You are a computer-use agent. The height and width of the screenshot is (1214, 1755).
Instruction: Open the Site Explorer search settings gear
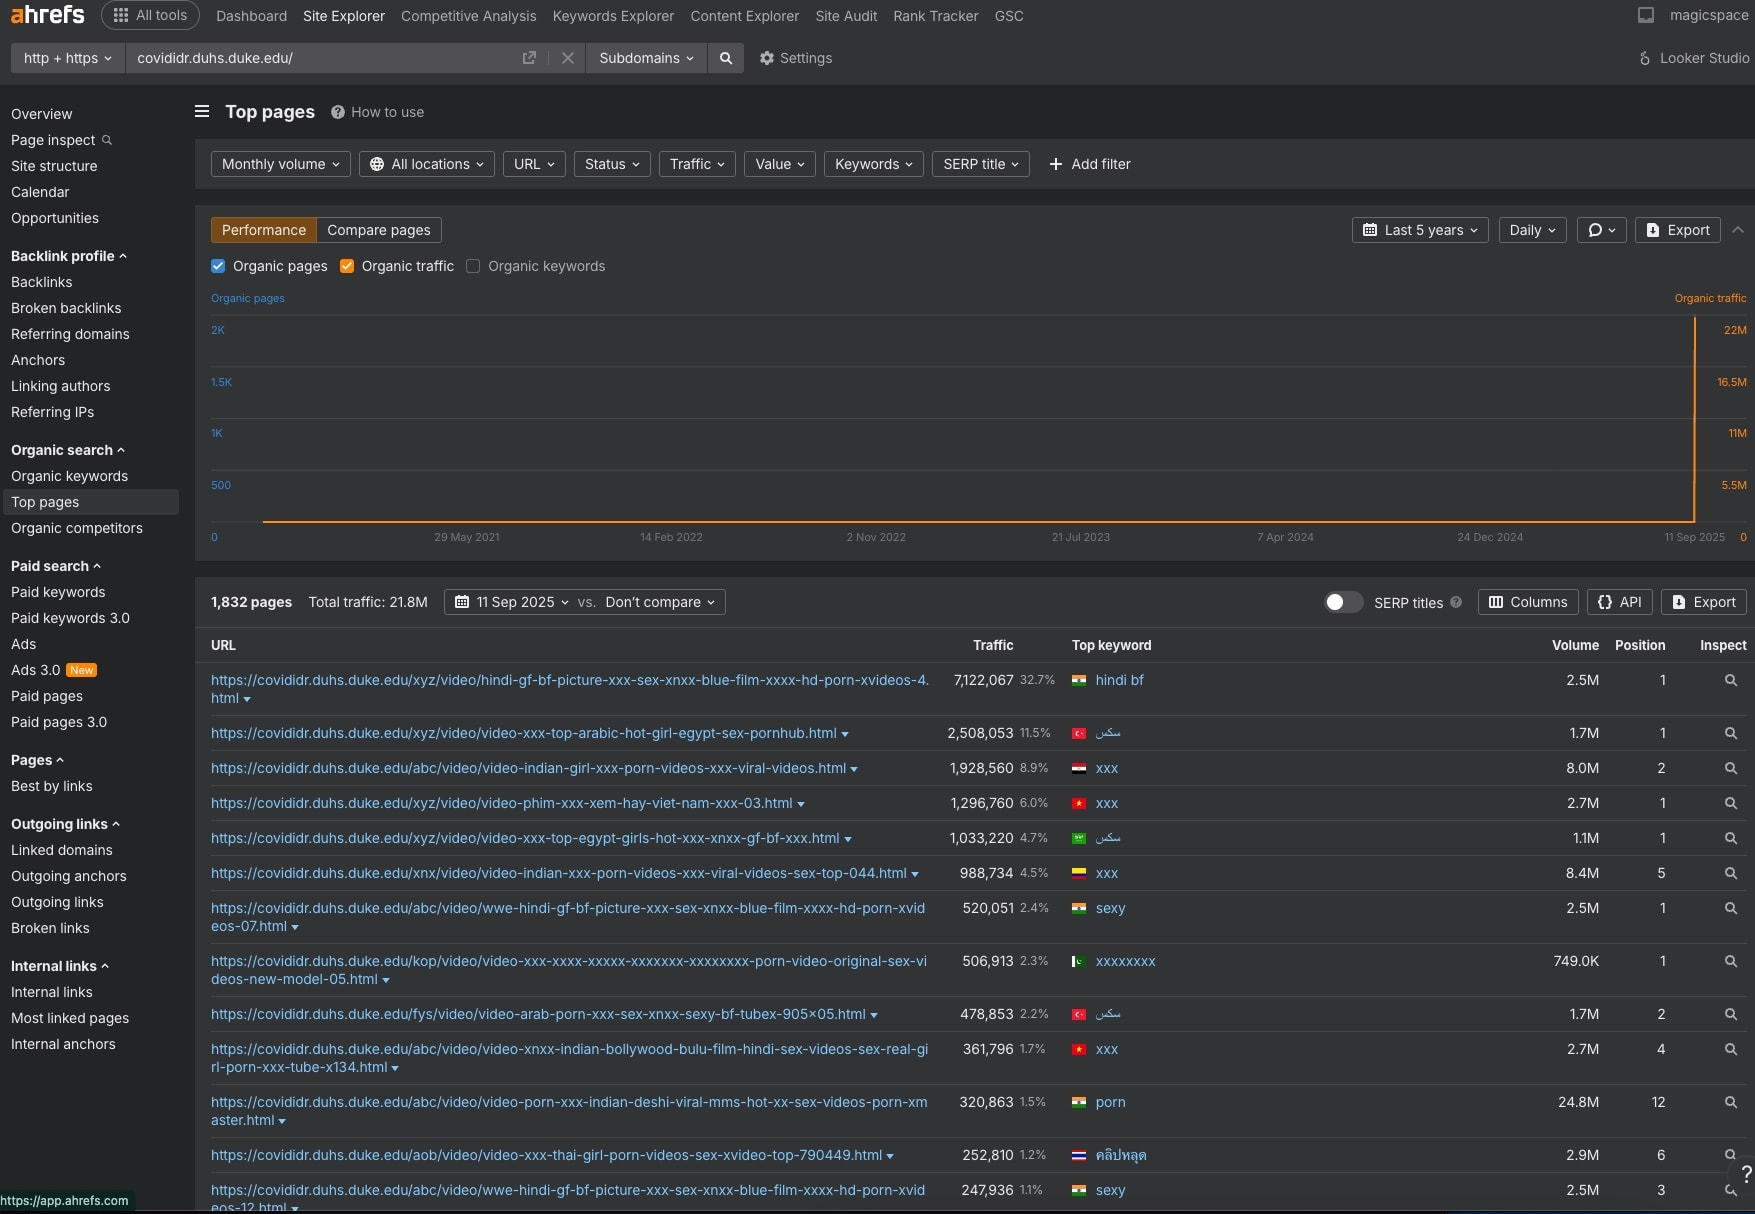point(767,58)
